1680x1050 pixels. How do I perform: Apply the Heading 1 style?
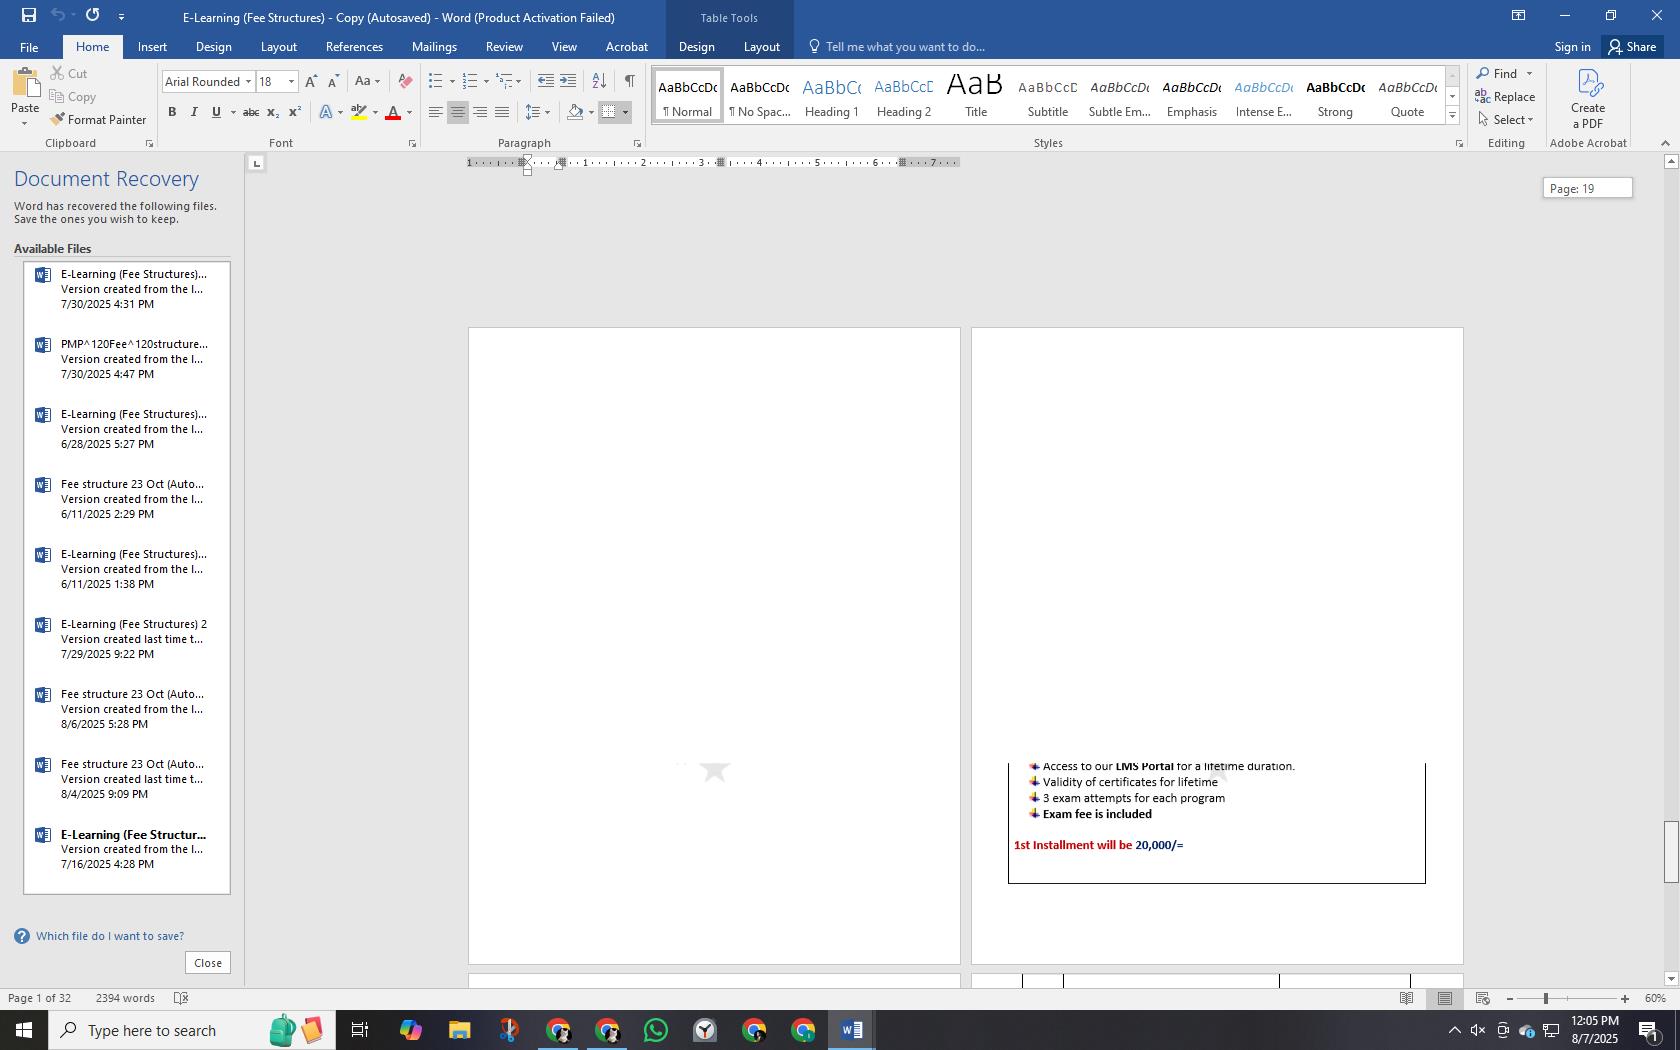tap(832, 97)
